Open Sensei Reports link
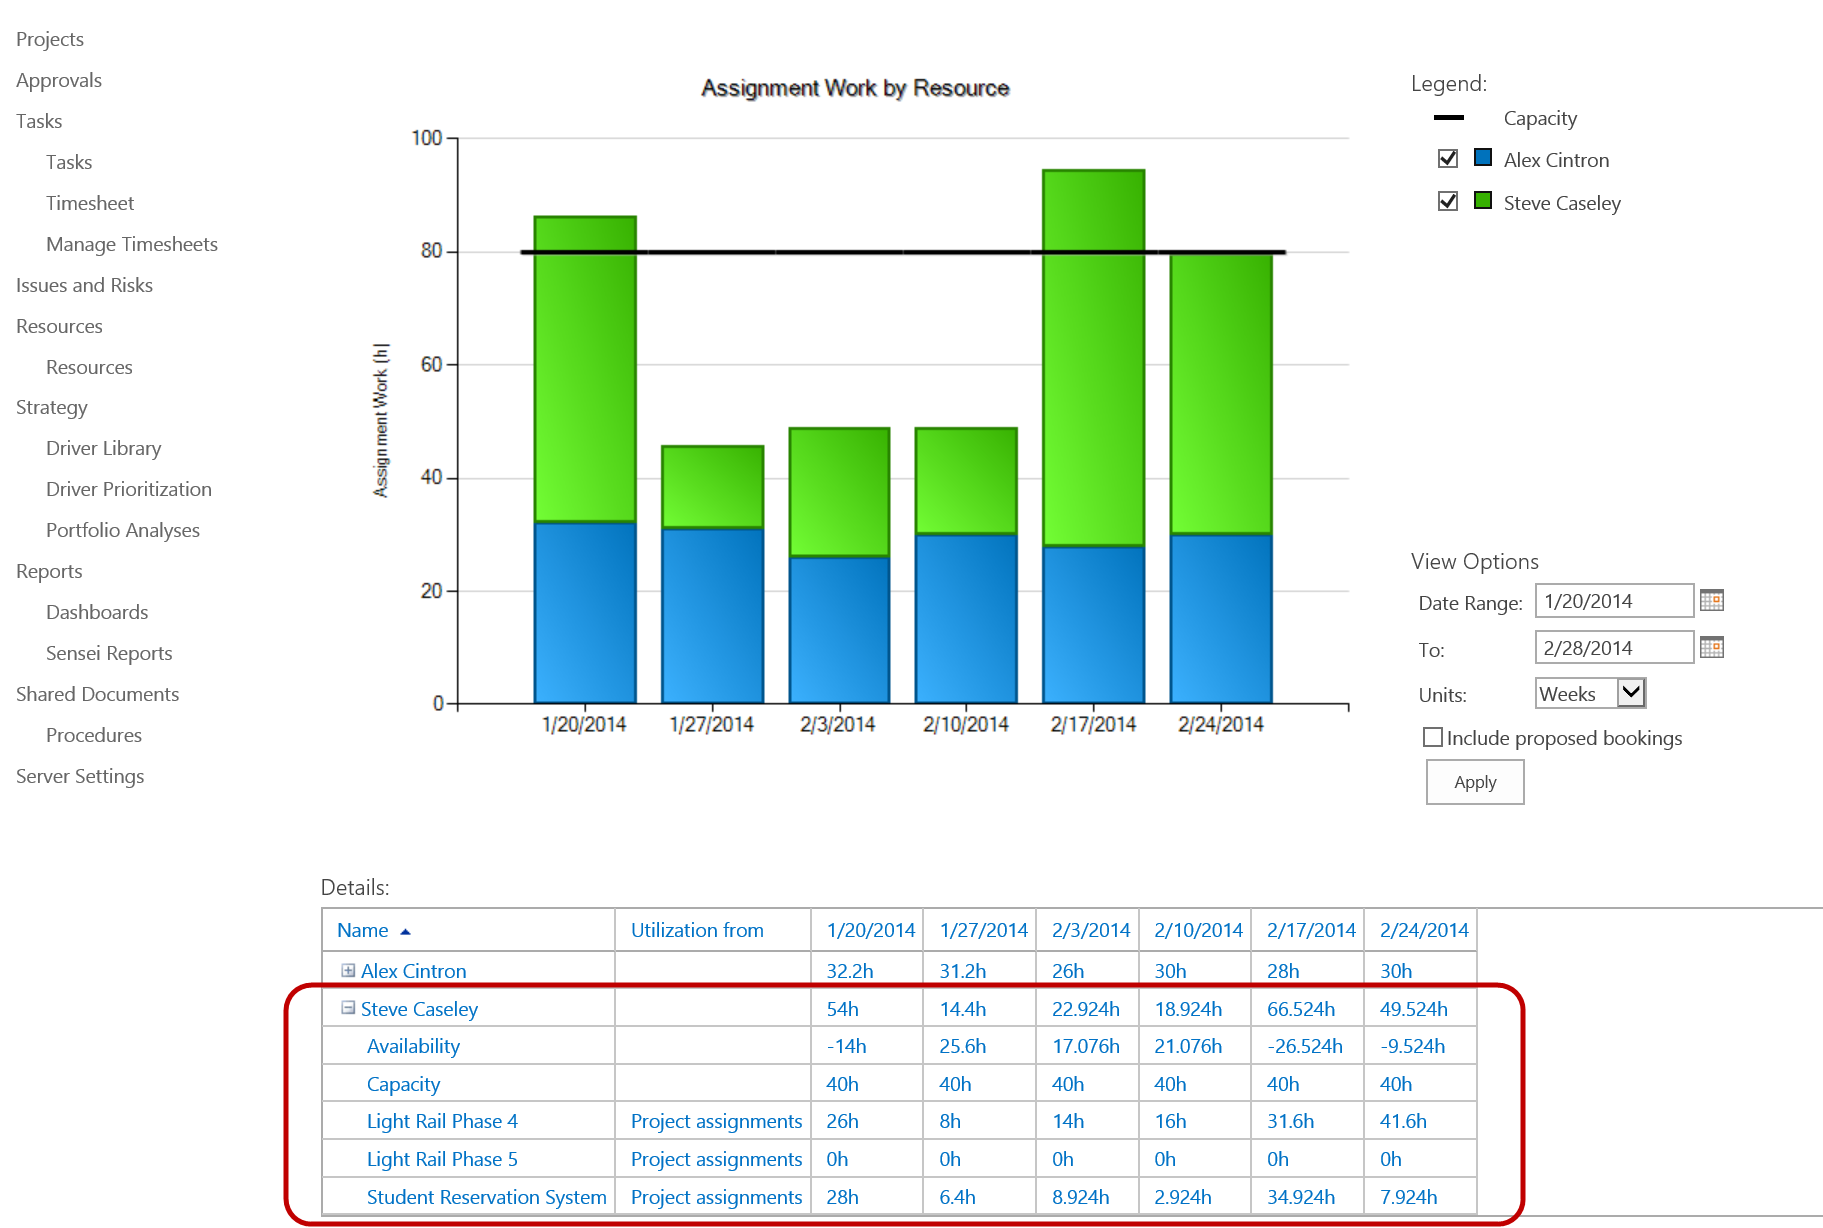1823x1228 pixels. [x=109, y=653]
